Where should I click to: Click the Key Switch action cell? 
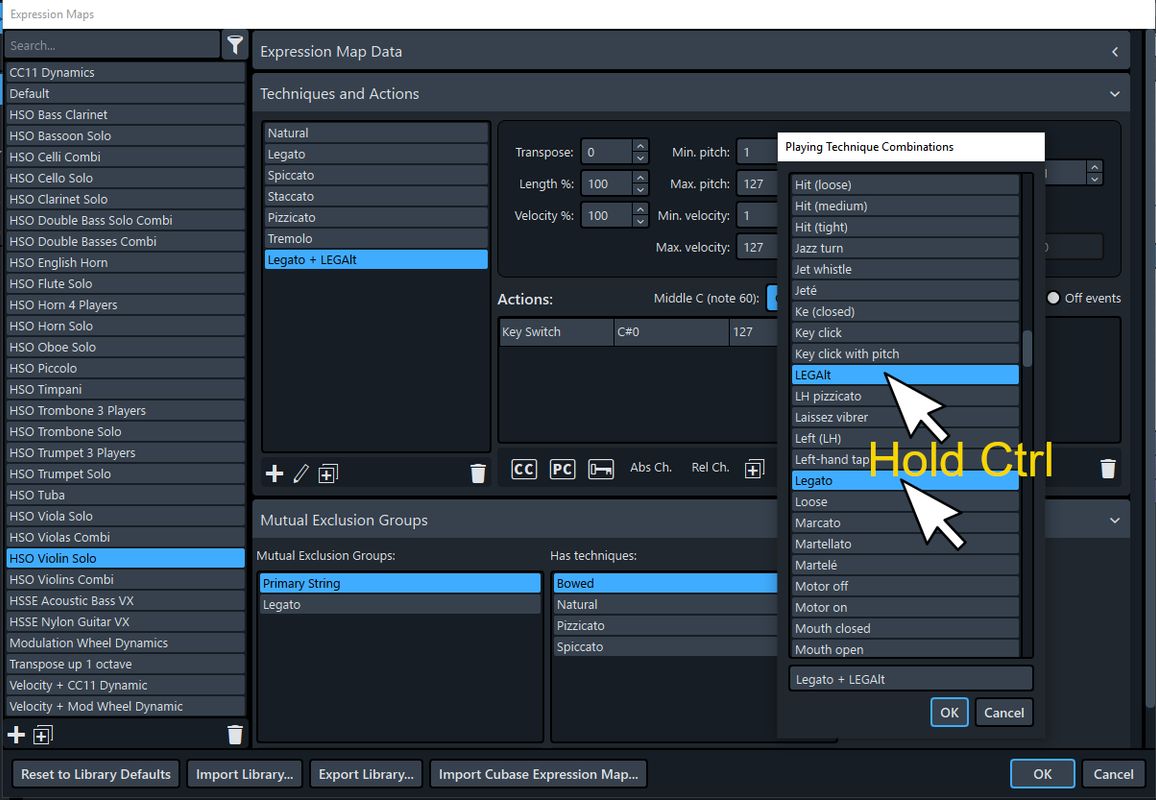click(557, 332)
